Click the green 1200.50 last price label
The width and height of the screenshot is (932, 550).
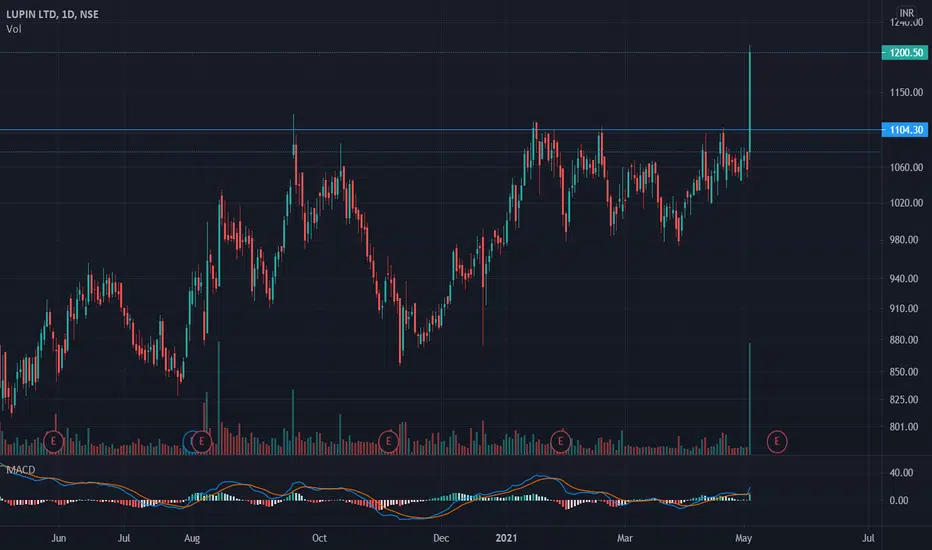(905, 53)
